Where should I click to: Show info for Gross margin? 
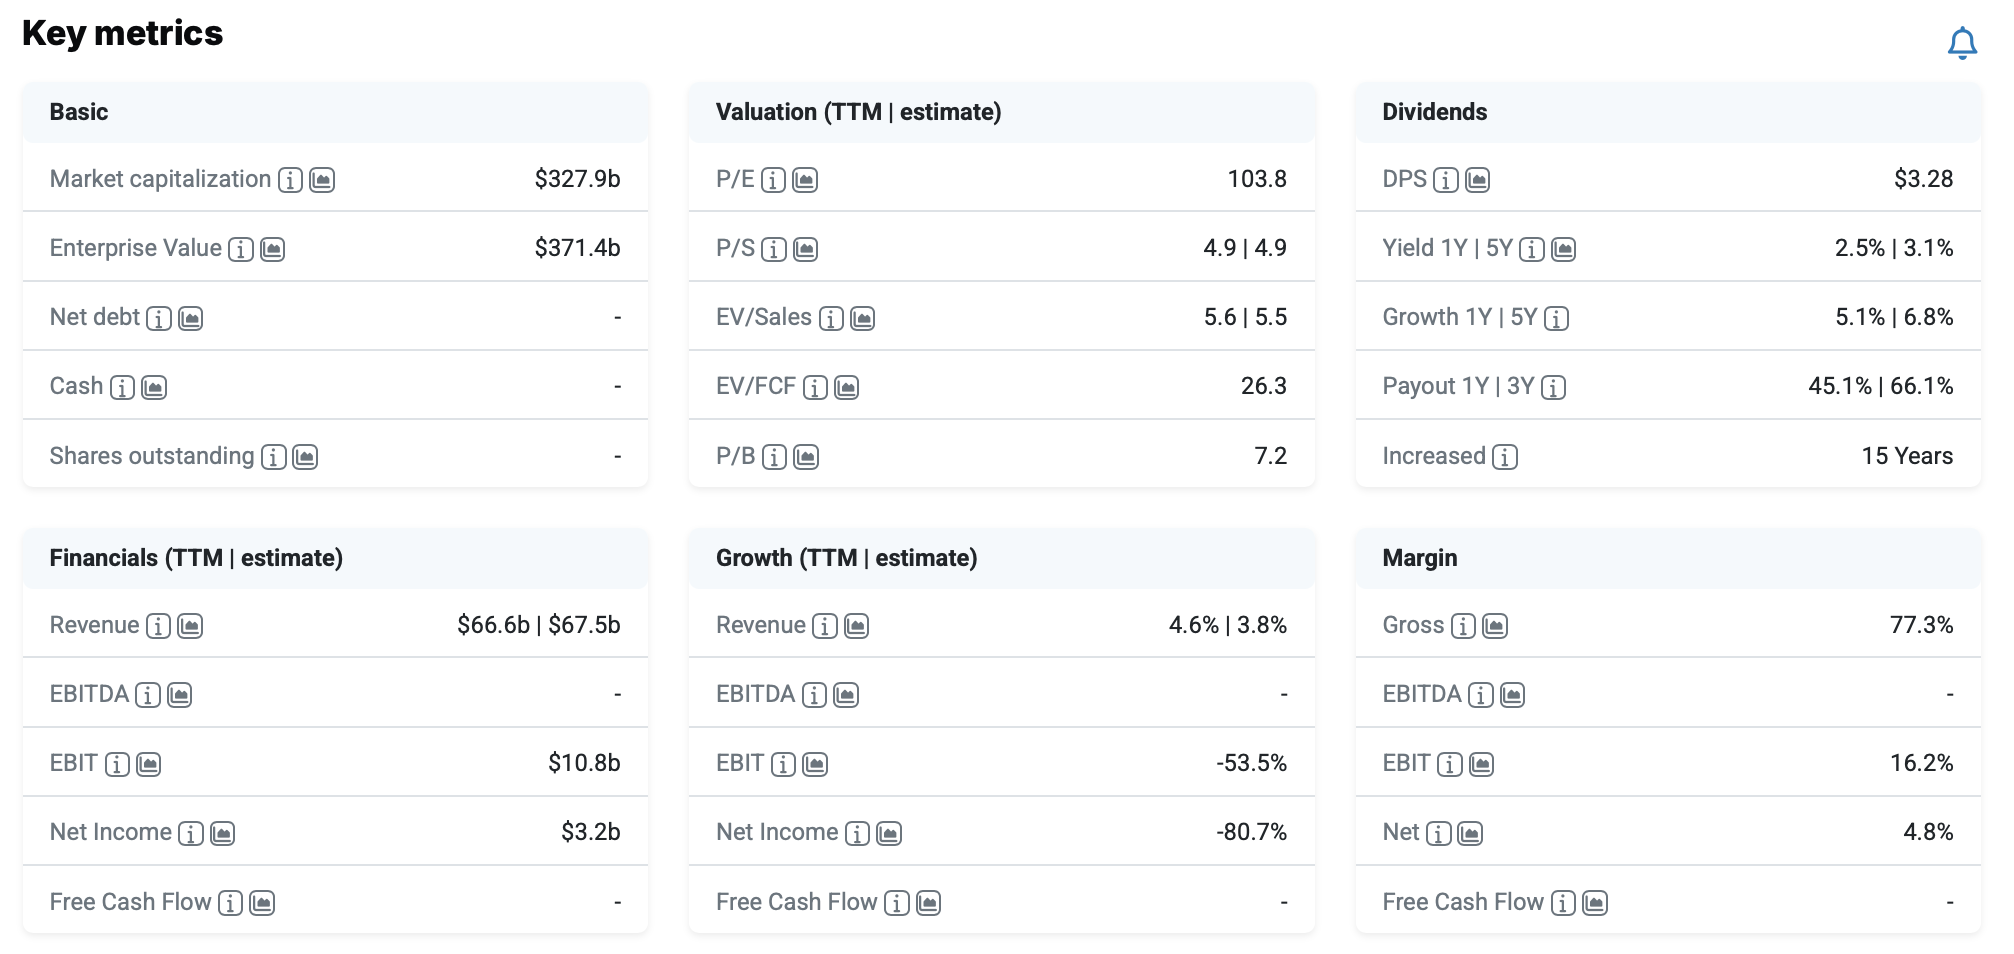[1463, 626]
